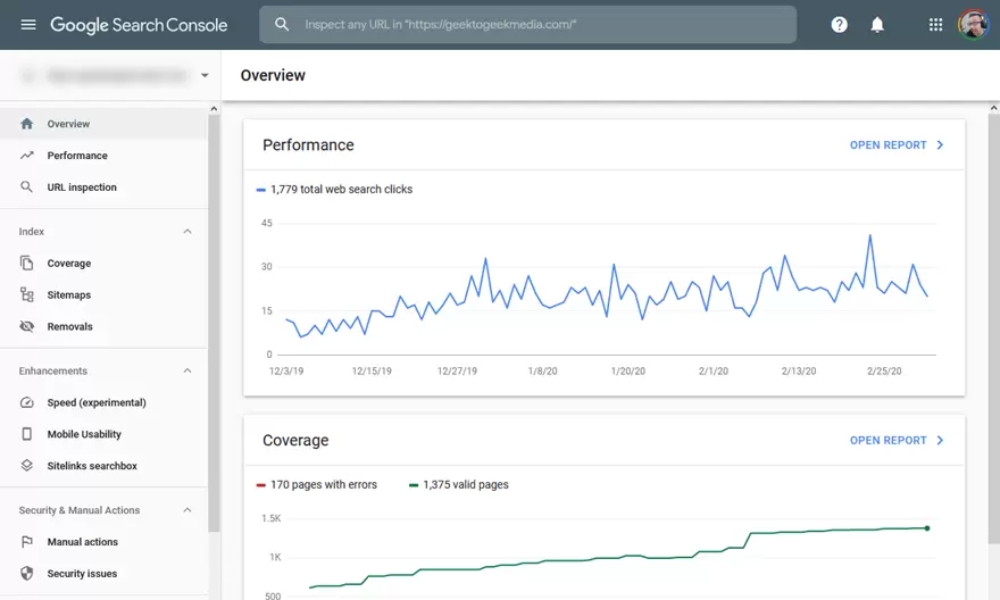Click the 2/25/20 date label on chart
1000x600 pixels.
click(x=884, y=371)
